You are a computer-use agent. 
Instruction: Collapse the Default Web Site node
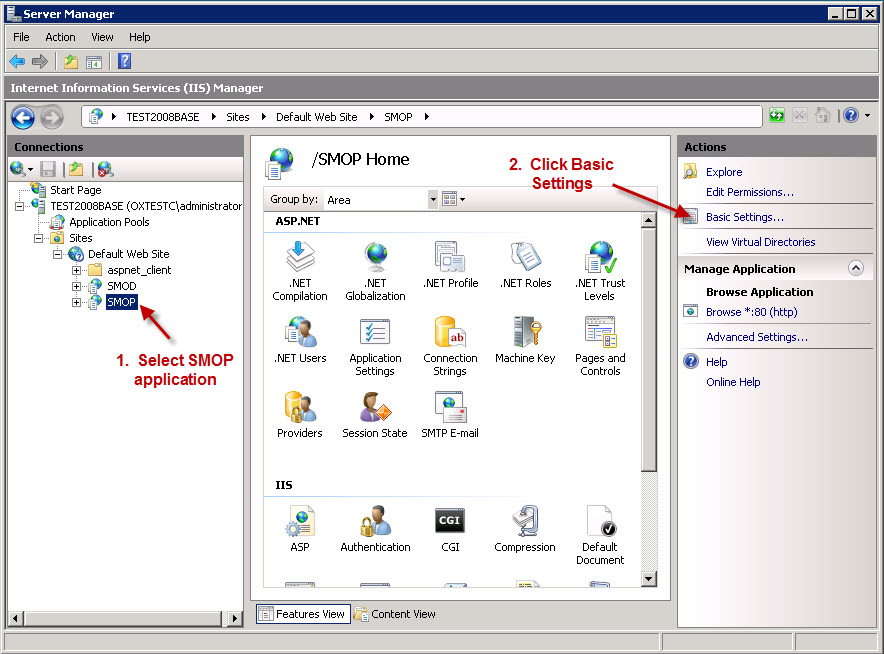click(58, 254)
